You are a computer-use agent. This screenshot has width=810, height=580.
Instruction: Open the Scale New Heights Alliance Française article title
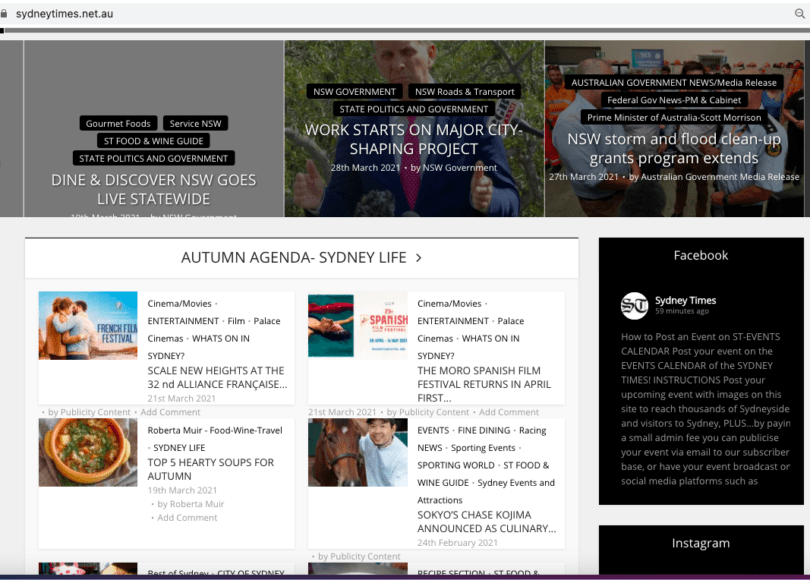point(217,378)
